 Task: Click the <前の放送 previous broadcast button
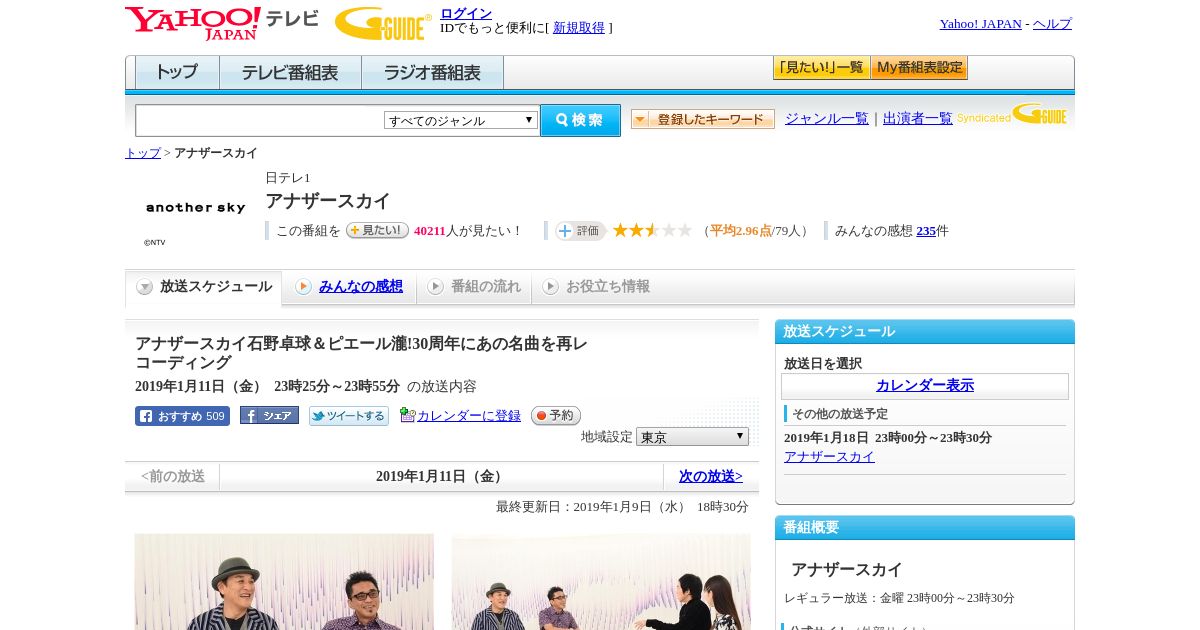point(172,477)
